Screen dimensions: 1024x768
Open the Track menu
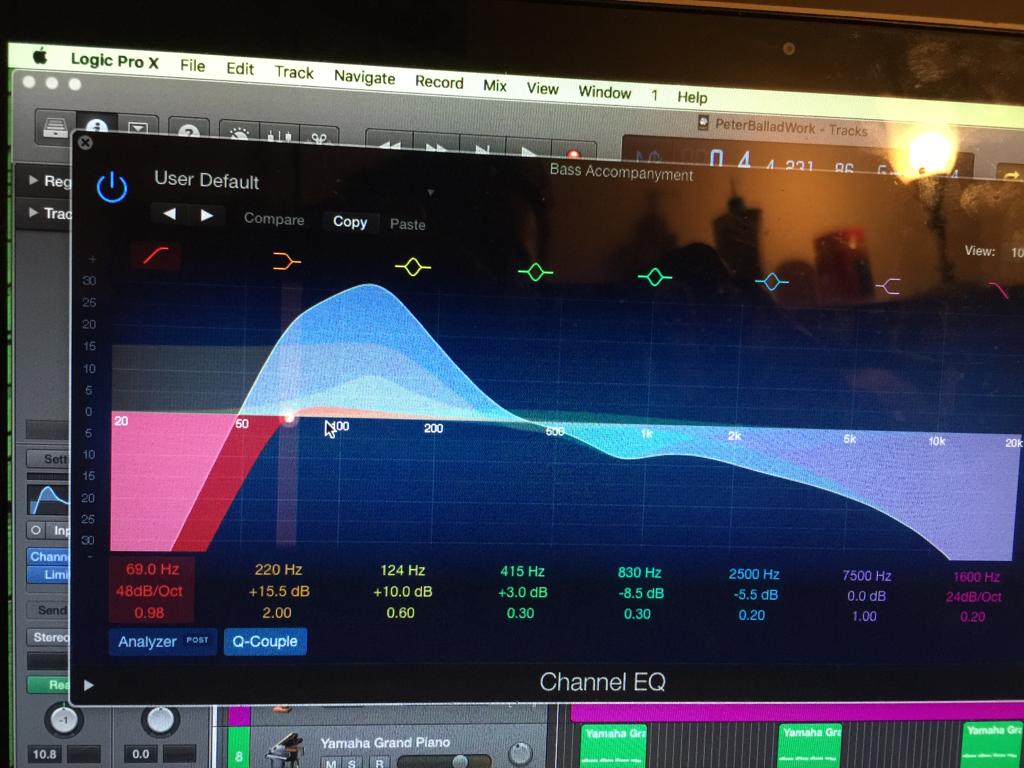click(294, 72)
